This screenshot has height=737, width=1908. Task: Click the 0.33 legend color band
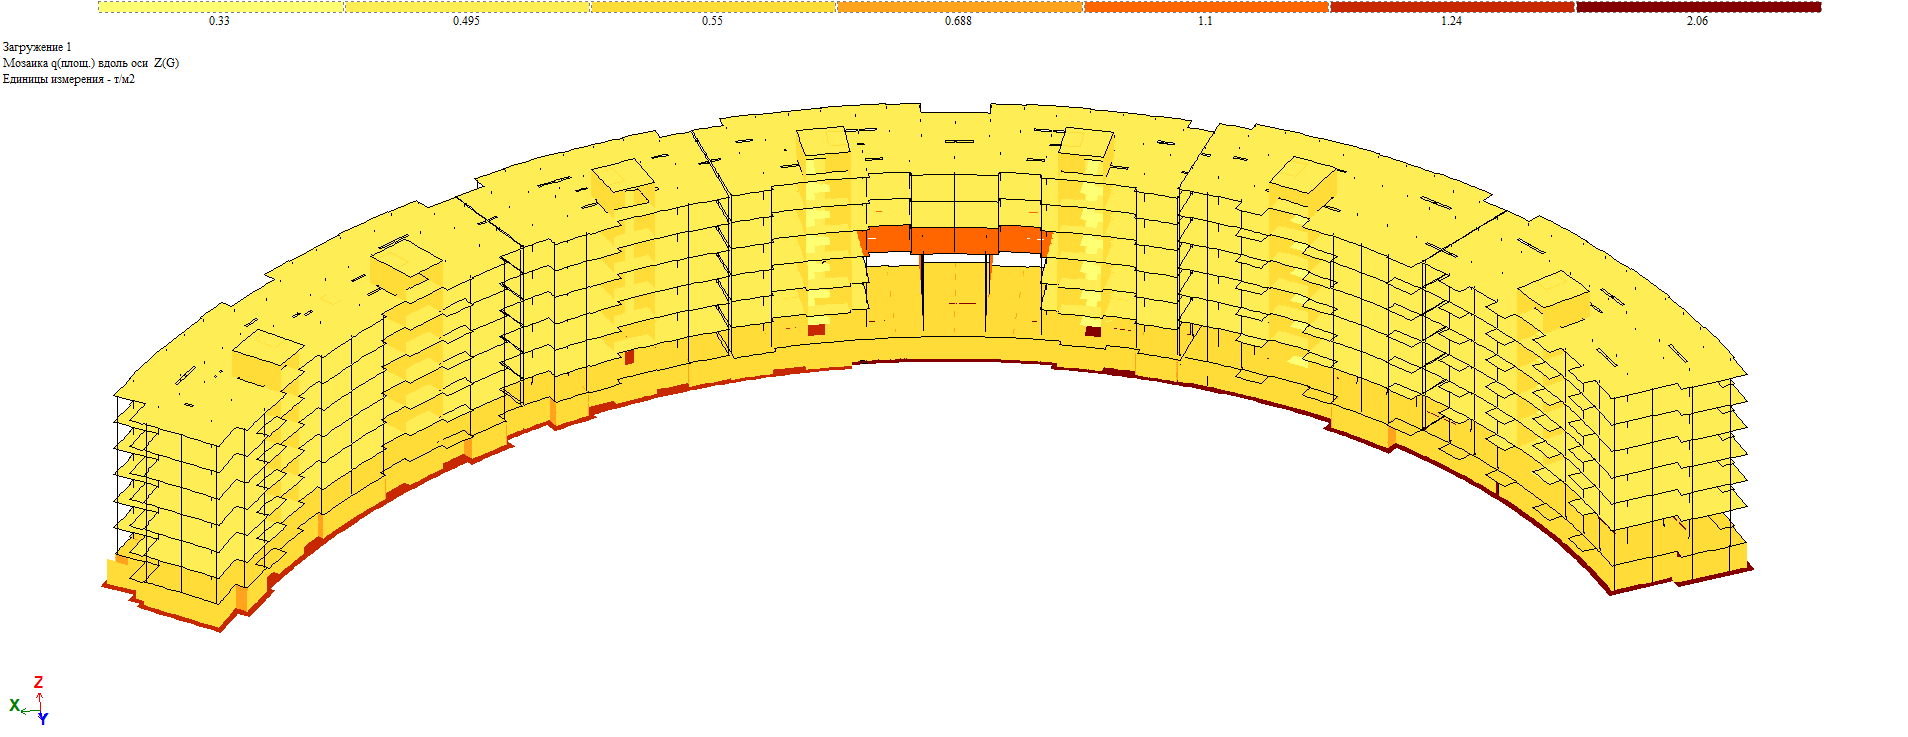[220, 7]
